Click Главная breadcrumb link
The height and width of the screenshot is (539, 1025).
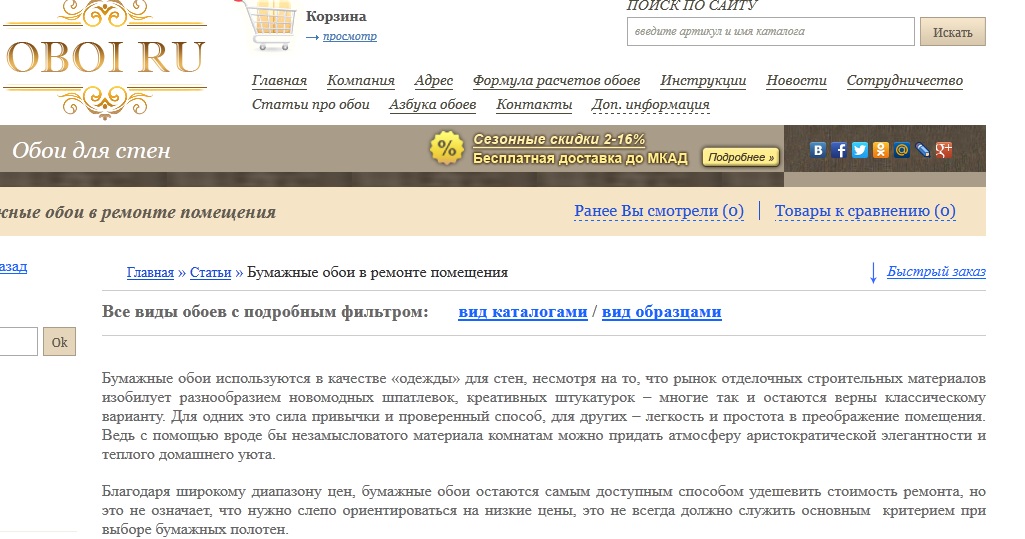pyautogui.click(x=150, y=272)
